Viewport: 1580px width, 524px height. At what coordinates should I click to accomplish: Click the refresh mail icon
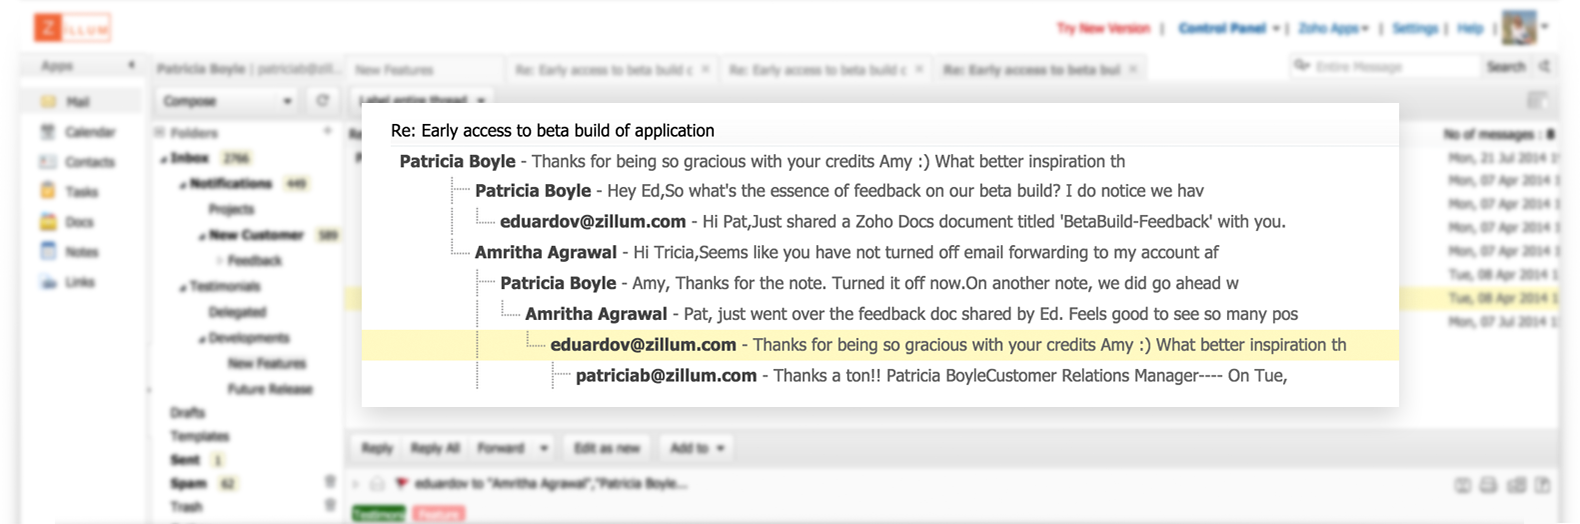[x=322, y=101]
